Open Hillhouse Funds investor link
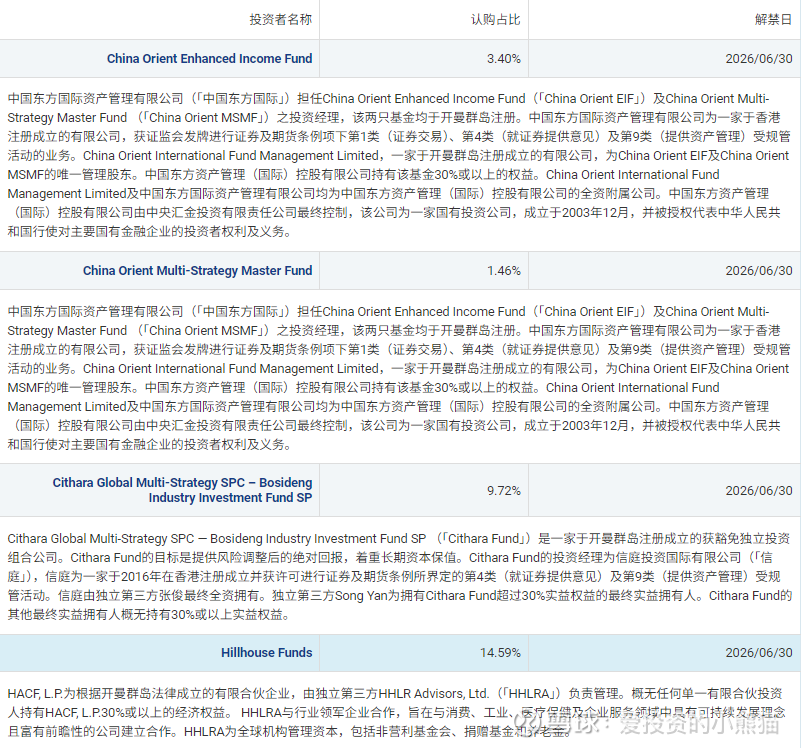This screenshot has height=748, width=803. pos(266,653)
